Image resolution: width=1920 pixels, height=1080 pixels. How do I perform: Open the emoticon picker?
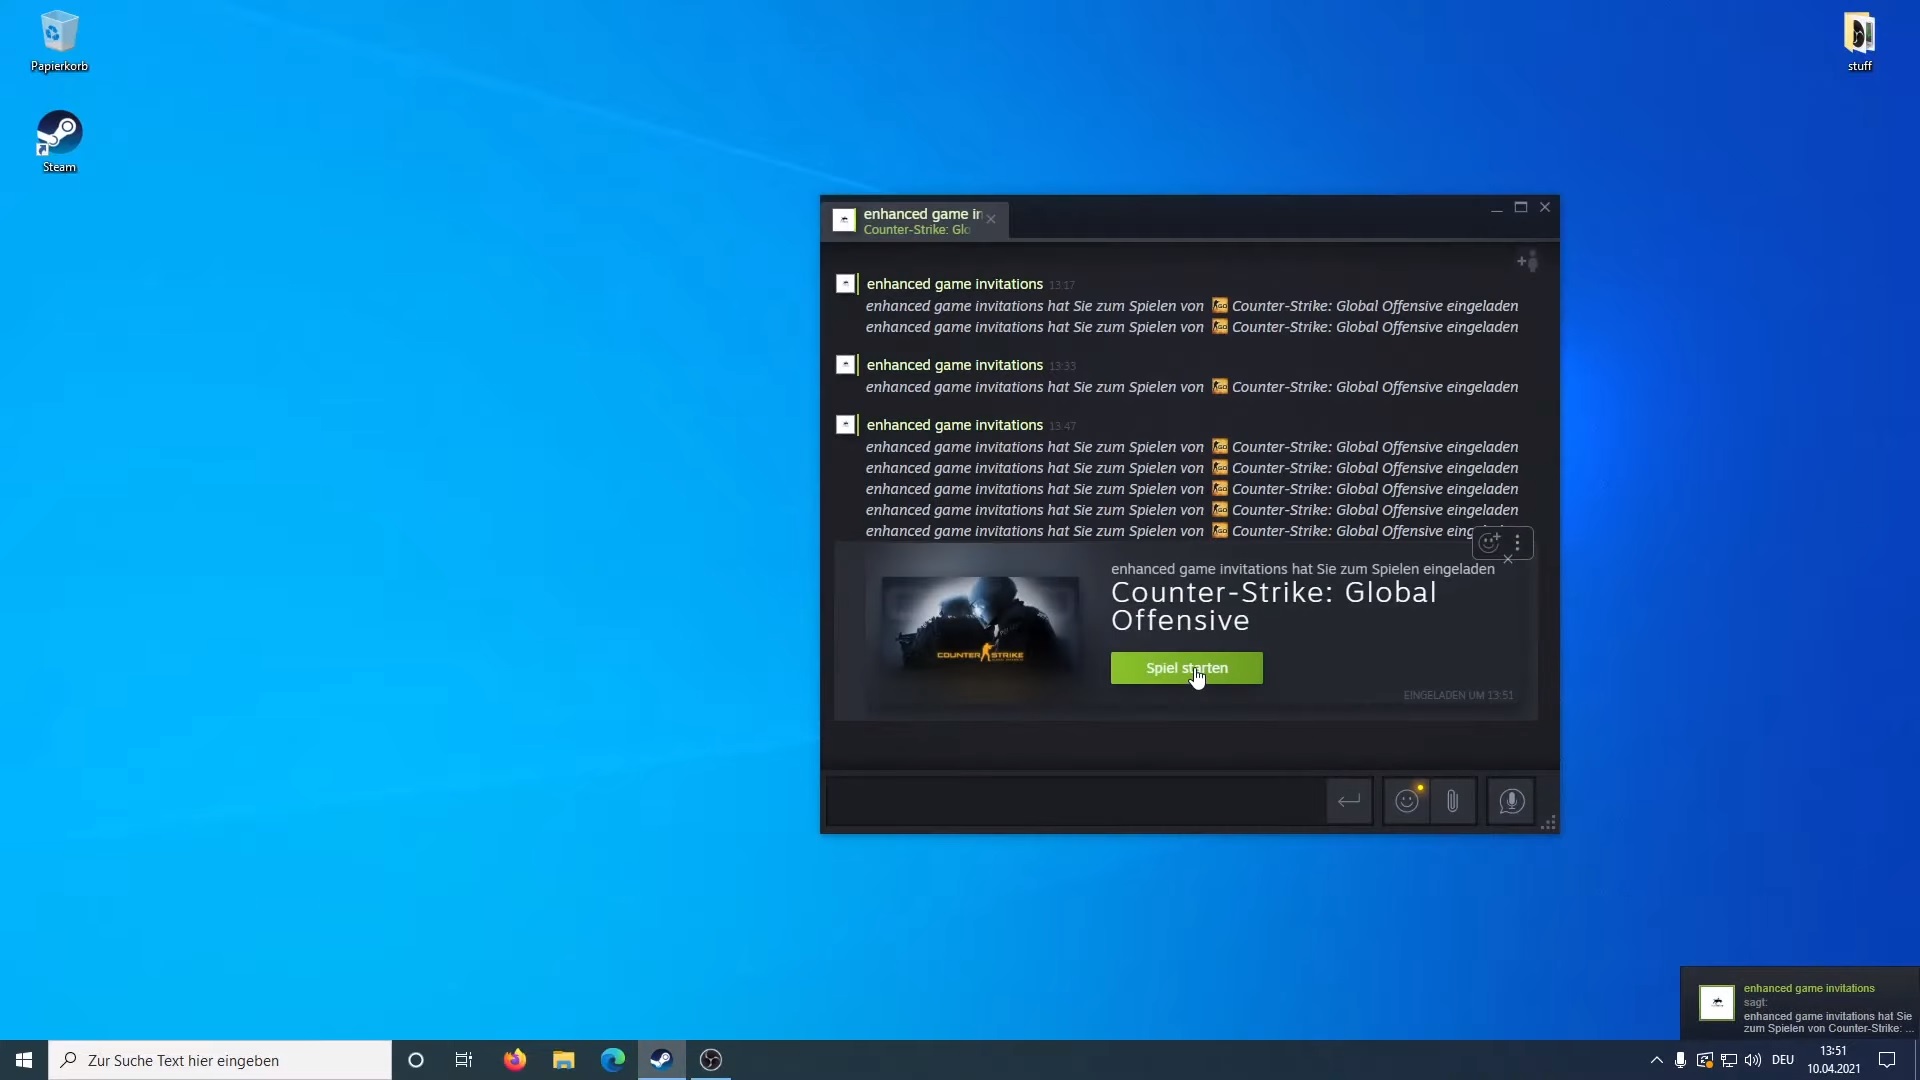[x=1407, y=801]
